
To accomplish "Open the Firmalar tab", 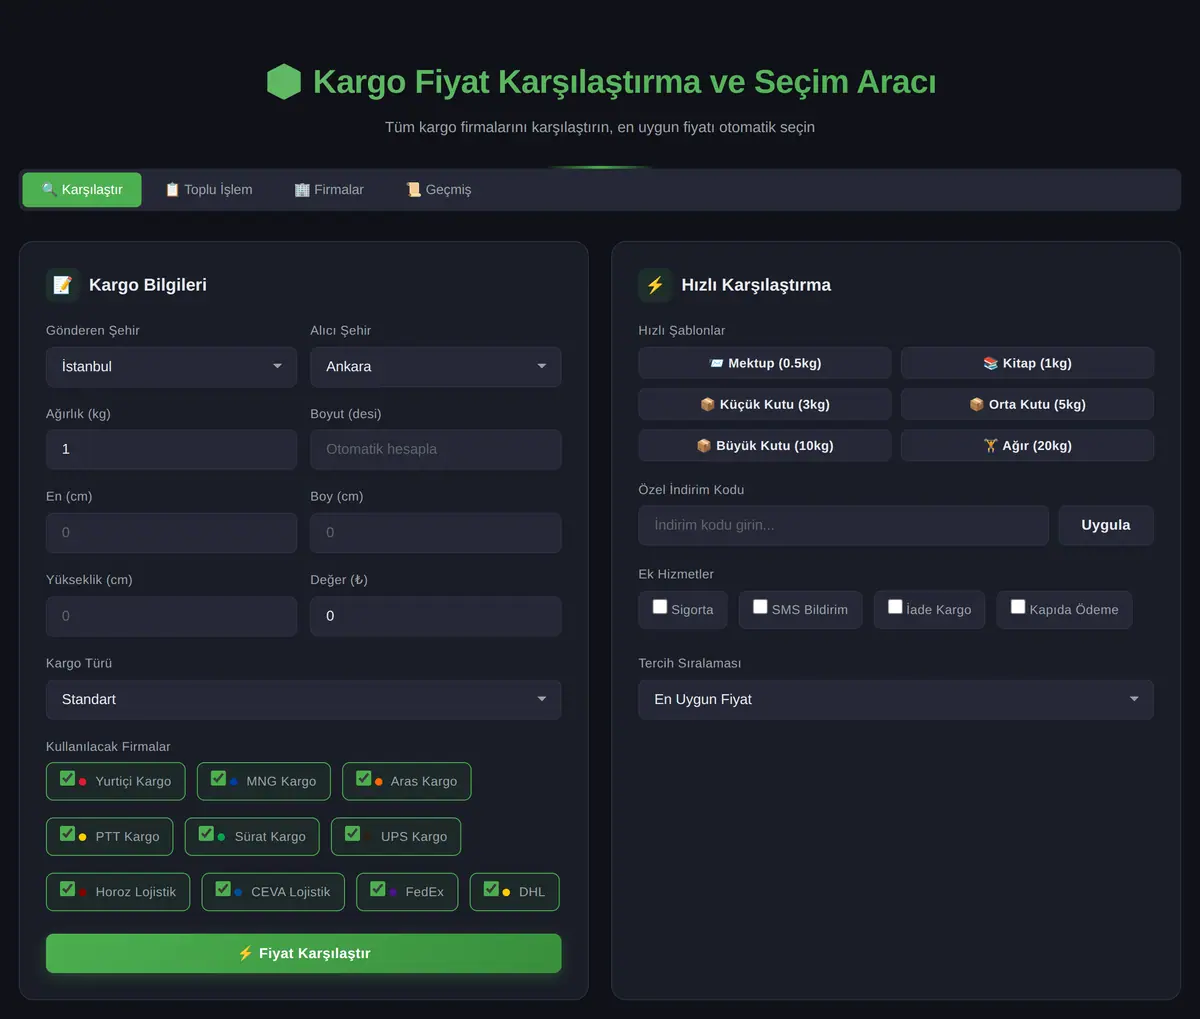I will 329,190.
